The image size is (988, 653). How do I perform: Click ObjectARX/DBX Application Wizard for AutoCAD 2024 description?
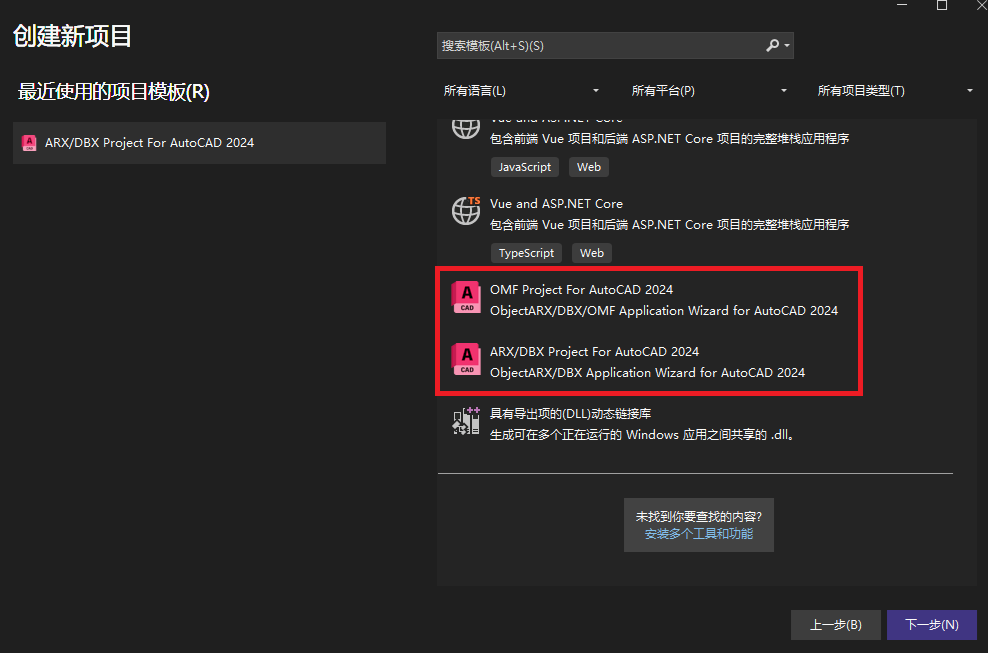click(648, 373)
